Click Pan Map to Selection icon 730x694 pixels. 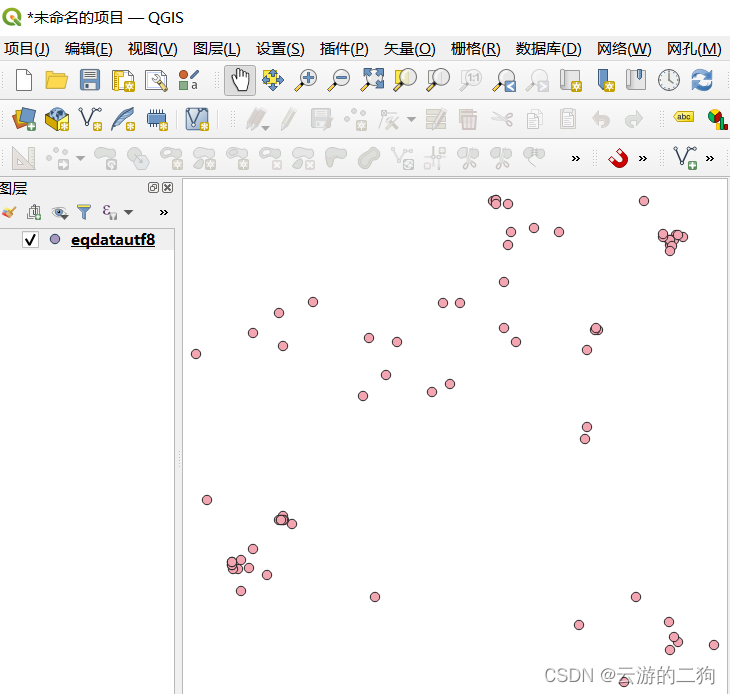pos(273,80)
